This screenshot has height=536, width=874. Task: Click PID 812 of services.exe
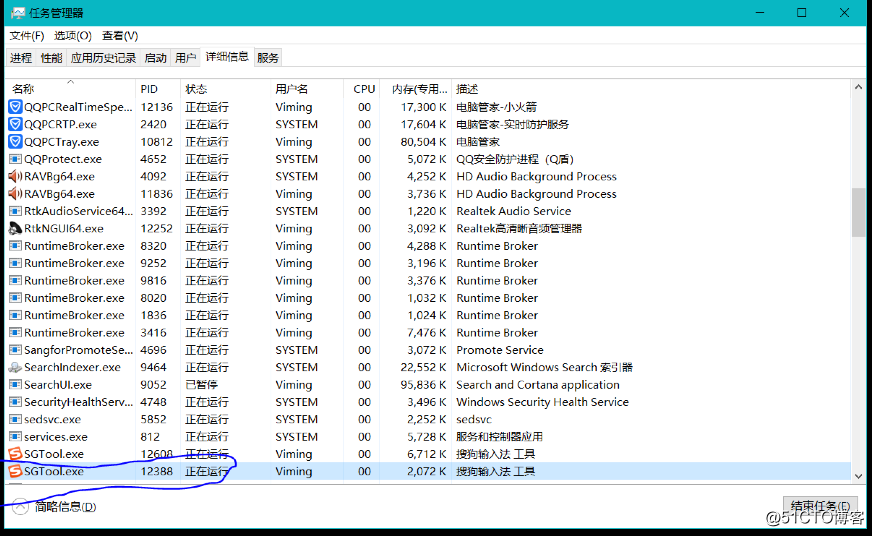[150, 436]
